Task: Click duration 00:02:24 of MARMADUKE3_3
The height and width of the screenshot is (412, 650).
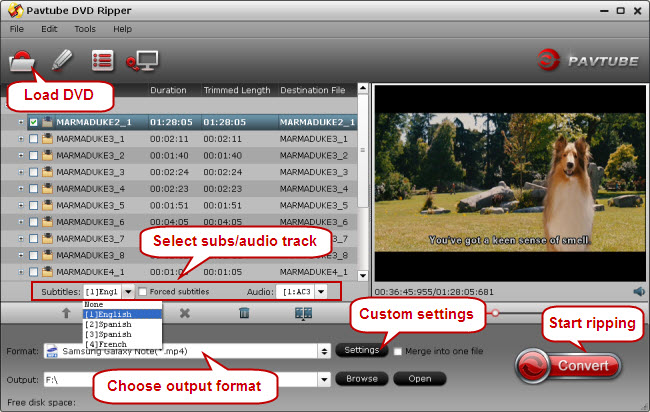Action: [x=169, y=172]
